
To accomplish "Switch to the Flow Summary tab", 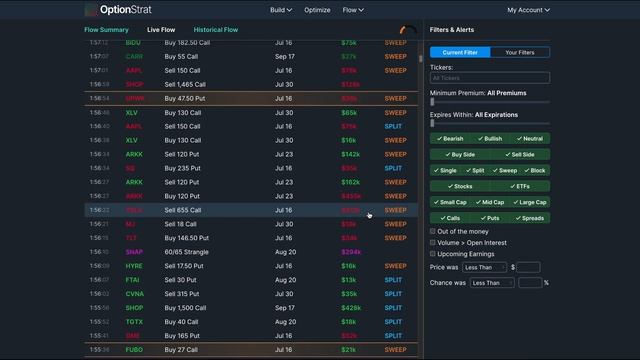I will [106, 30].
